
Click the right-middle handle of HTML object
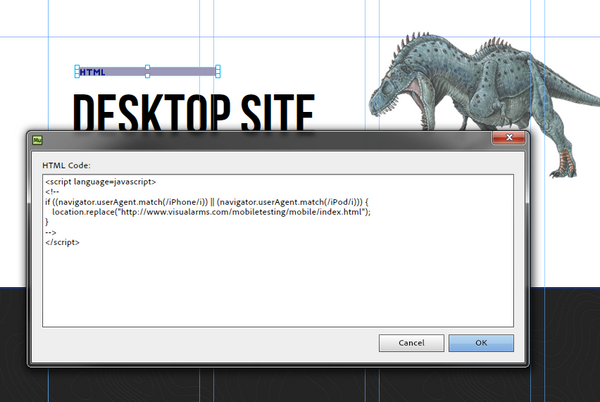(x=218, y=72)
